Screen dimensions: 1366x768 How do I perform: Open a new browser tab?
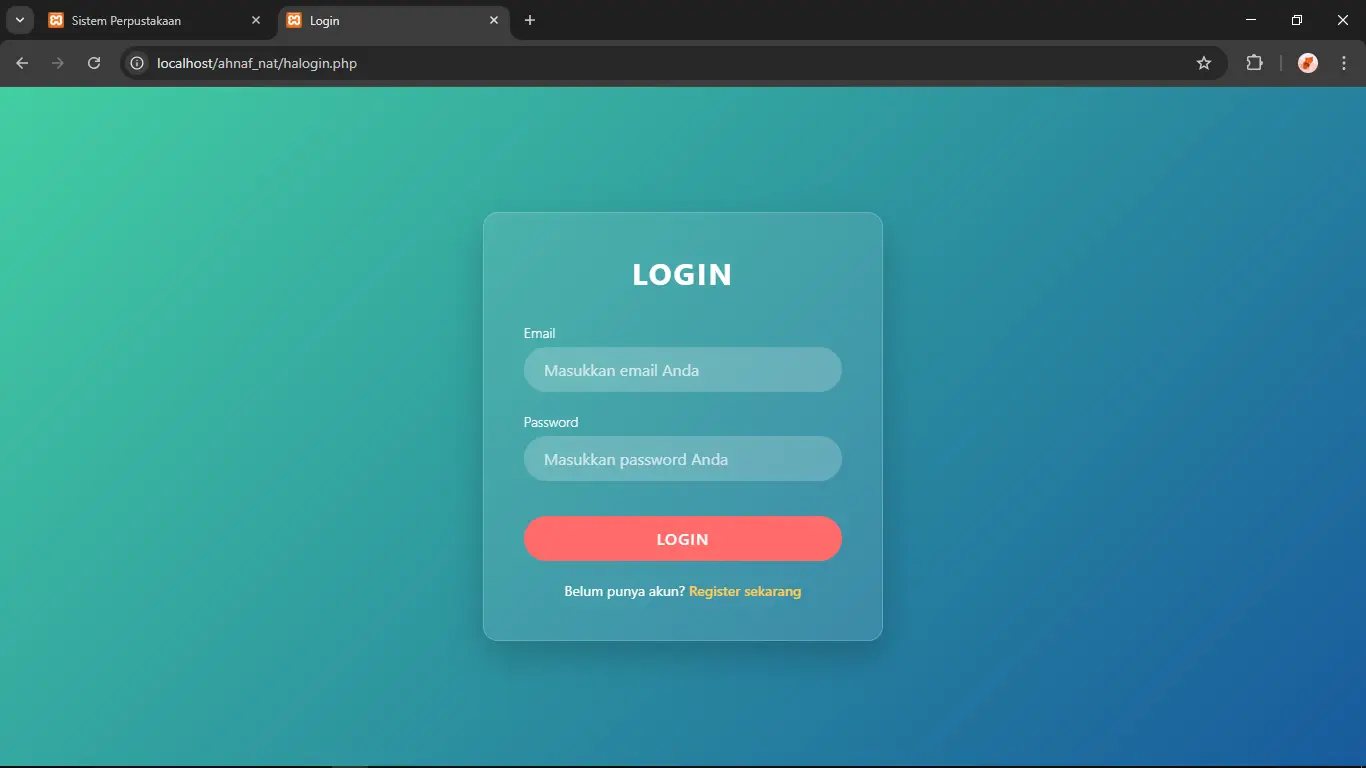tap(530, 20)
